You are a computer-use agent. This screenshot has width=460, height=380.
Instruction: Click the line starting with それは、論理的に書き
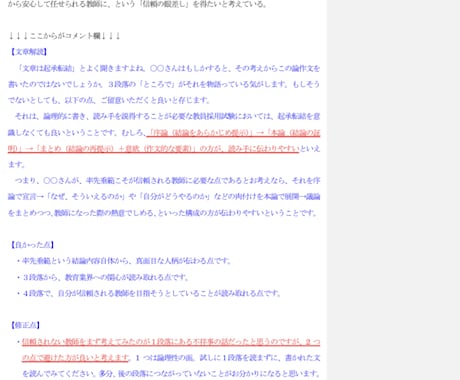click(167, 116)
